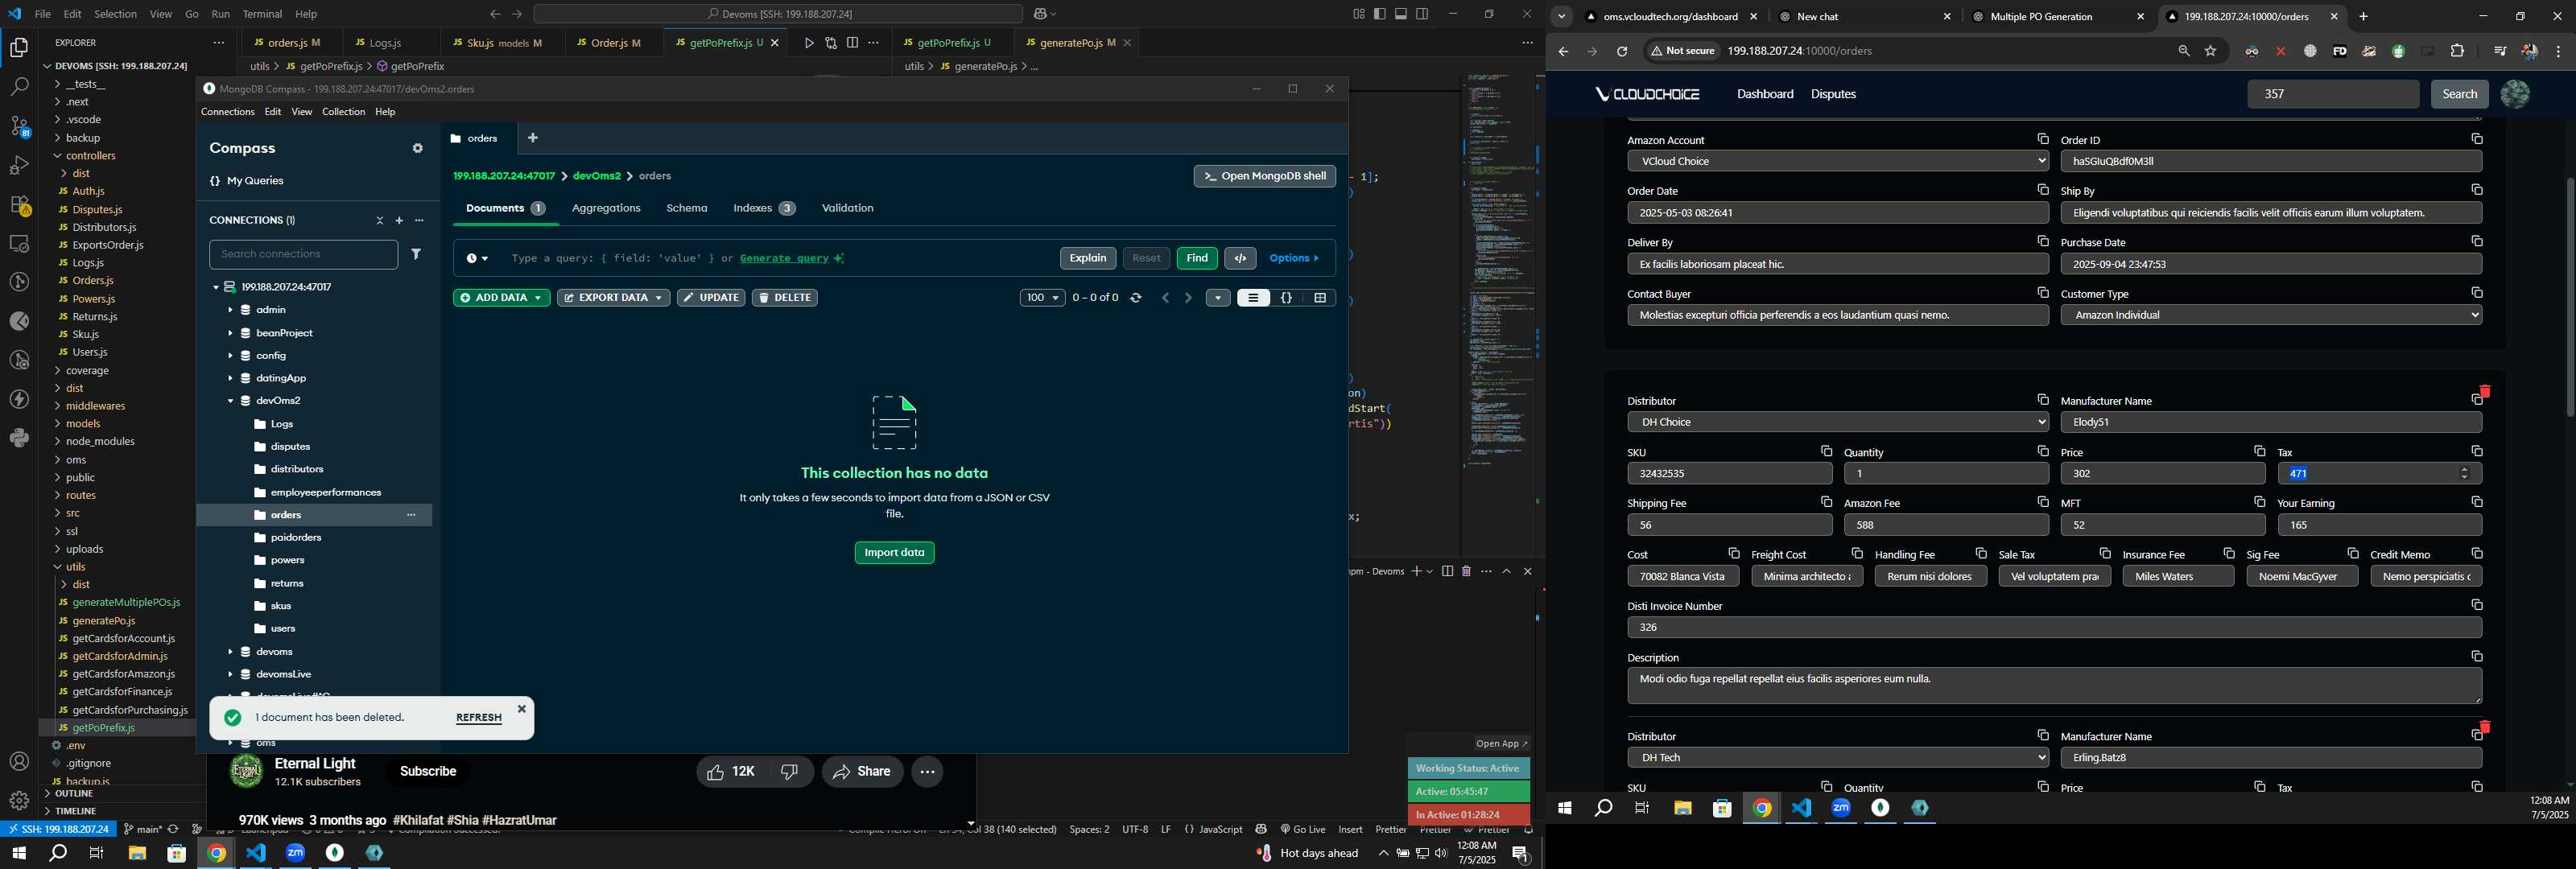
Task: Expand the admin database in Compass
Action: tap(230, 310)
